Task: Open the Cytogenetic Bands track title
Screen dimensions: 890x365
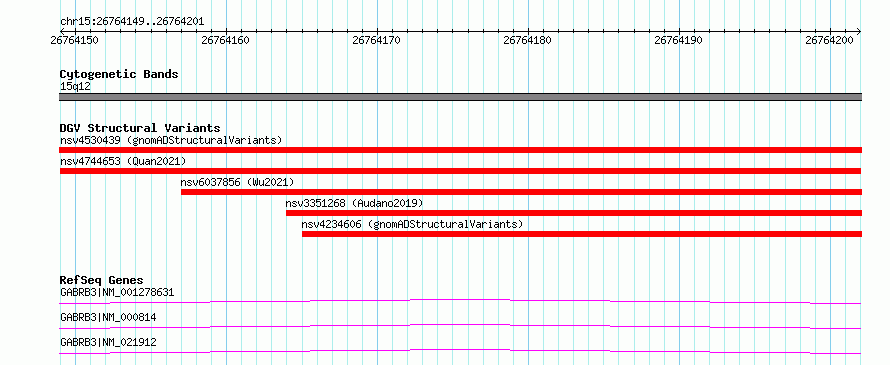Action: click(x=119, y=74)
